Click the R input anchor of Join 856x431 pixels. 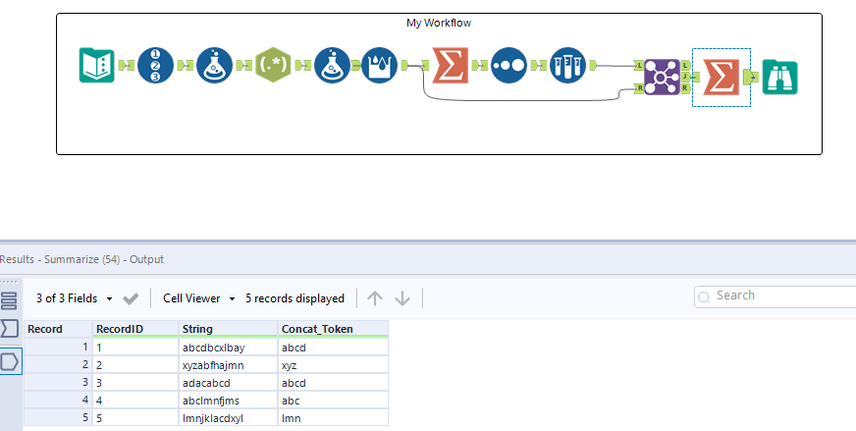[639, 88]
